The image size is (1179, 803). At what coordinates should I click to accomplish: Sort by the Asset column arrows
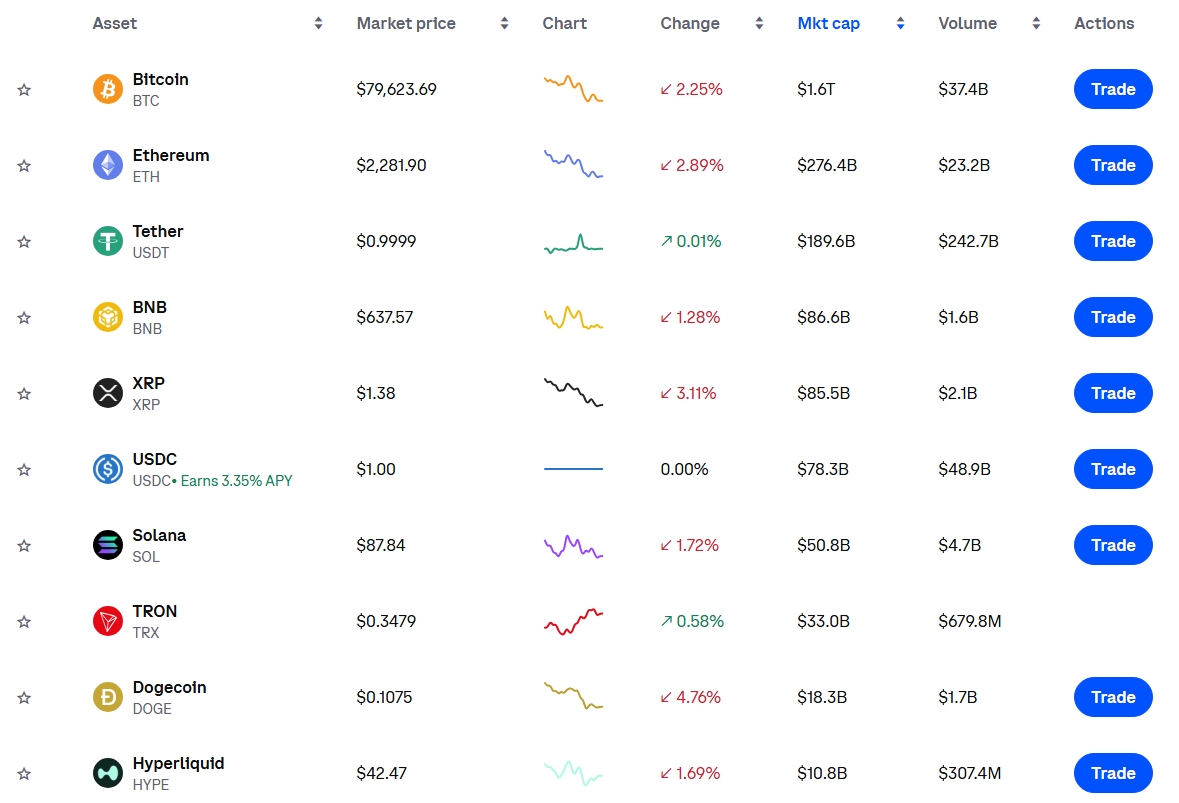[x=318, y=23]
